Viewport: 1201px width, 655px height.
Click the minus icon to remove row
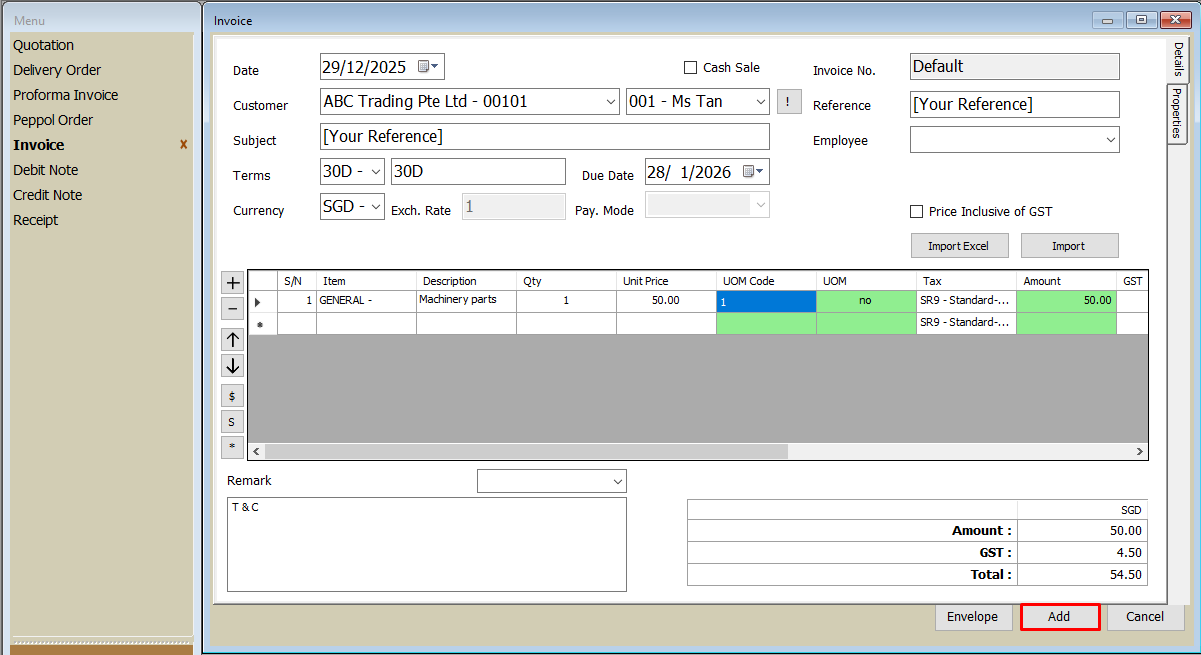(233, 309)
